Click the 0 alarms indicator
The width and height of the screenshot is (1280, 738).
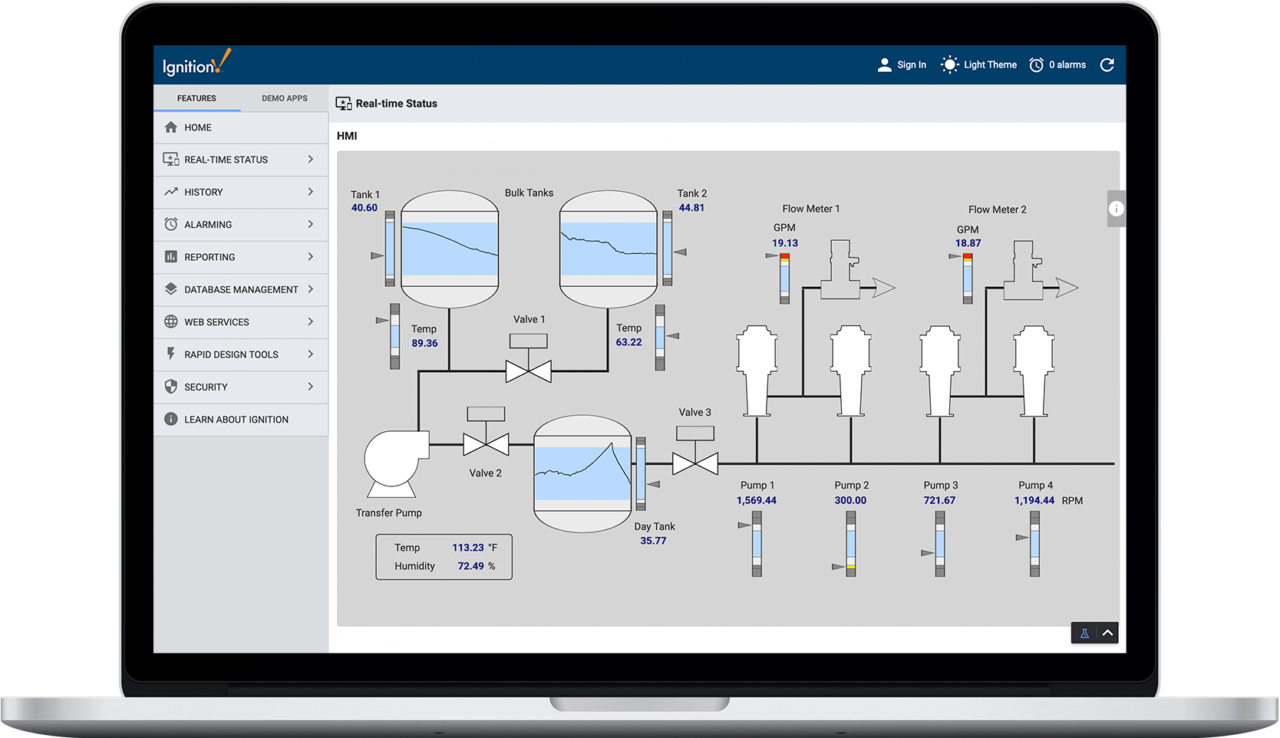1057,64
